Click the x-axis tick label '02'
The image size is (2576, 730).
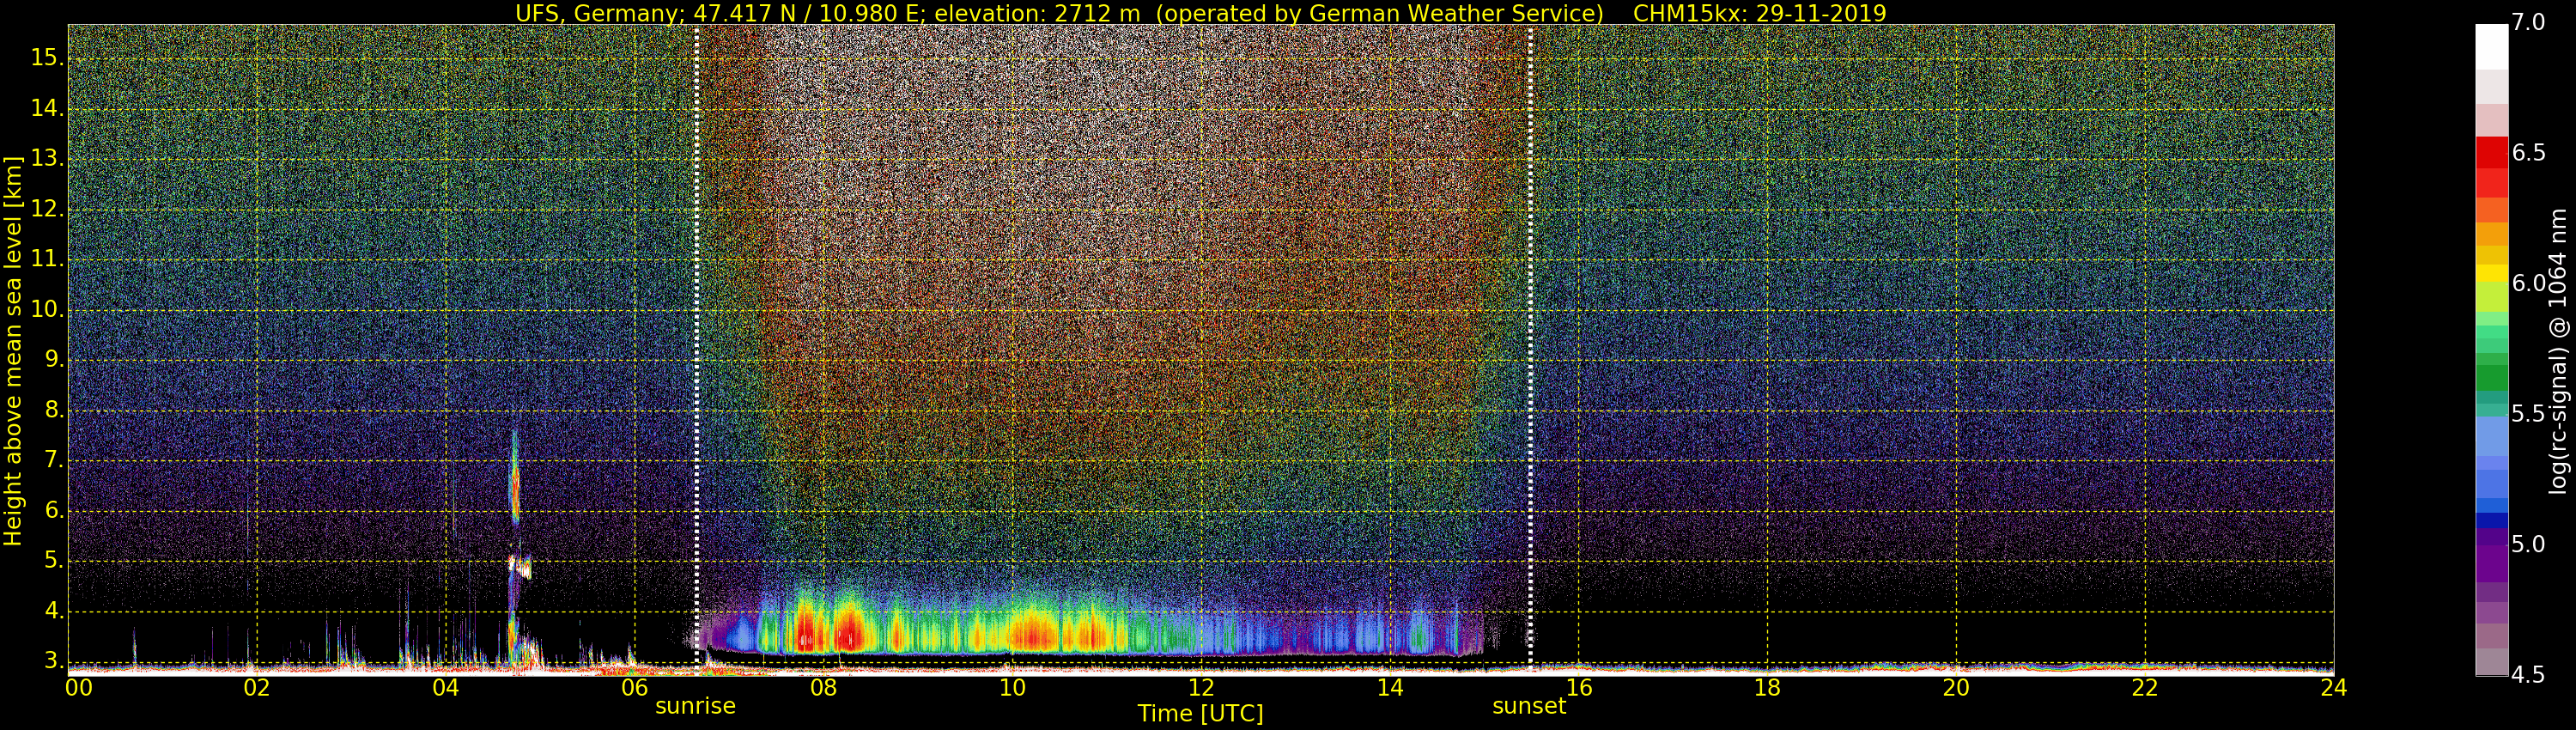coord(257,688)
